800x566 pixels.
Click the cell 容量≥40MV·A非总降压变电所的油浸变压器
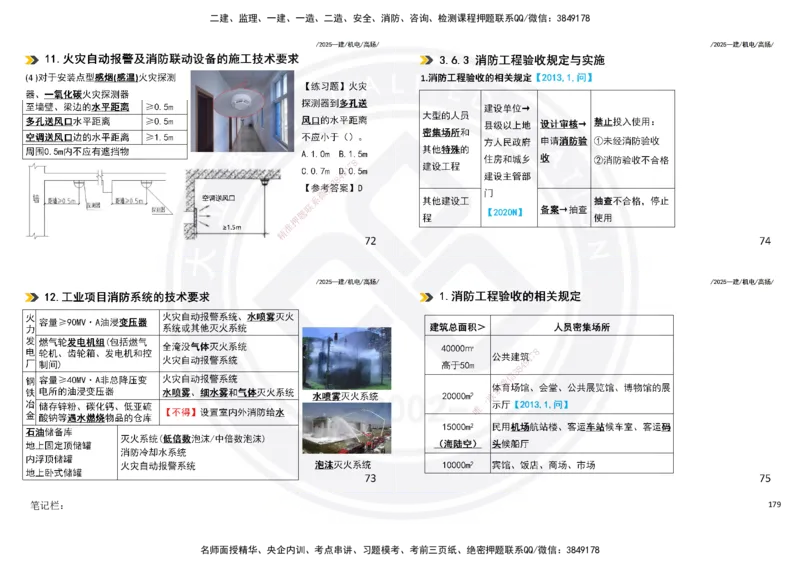click(98, 386)
